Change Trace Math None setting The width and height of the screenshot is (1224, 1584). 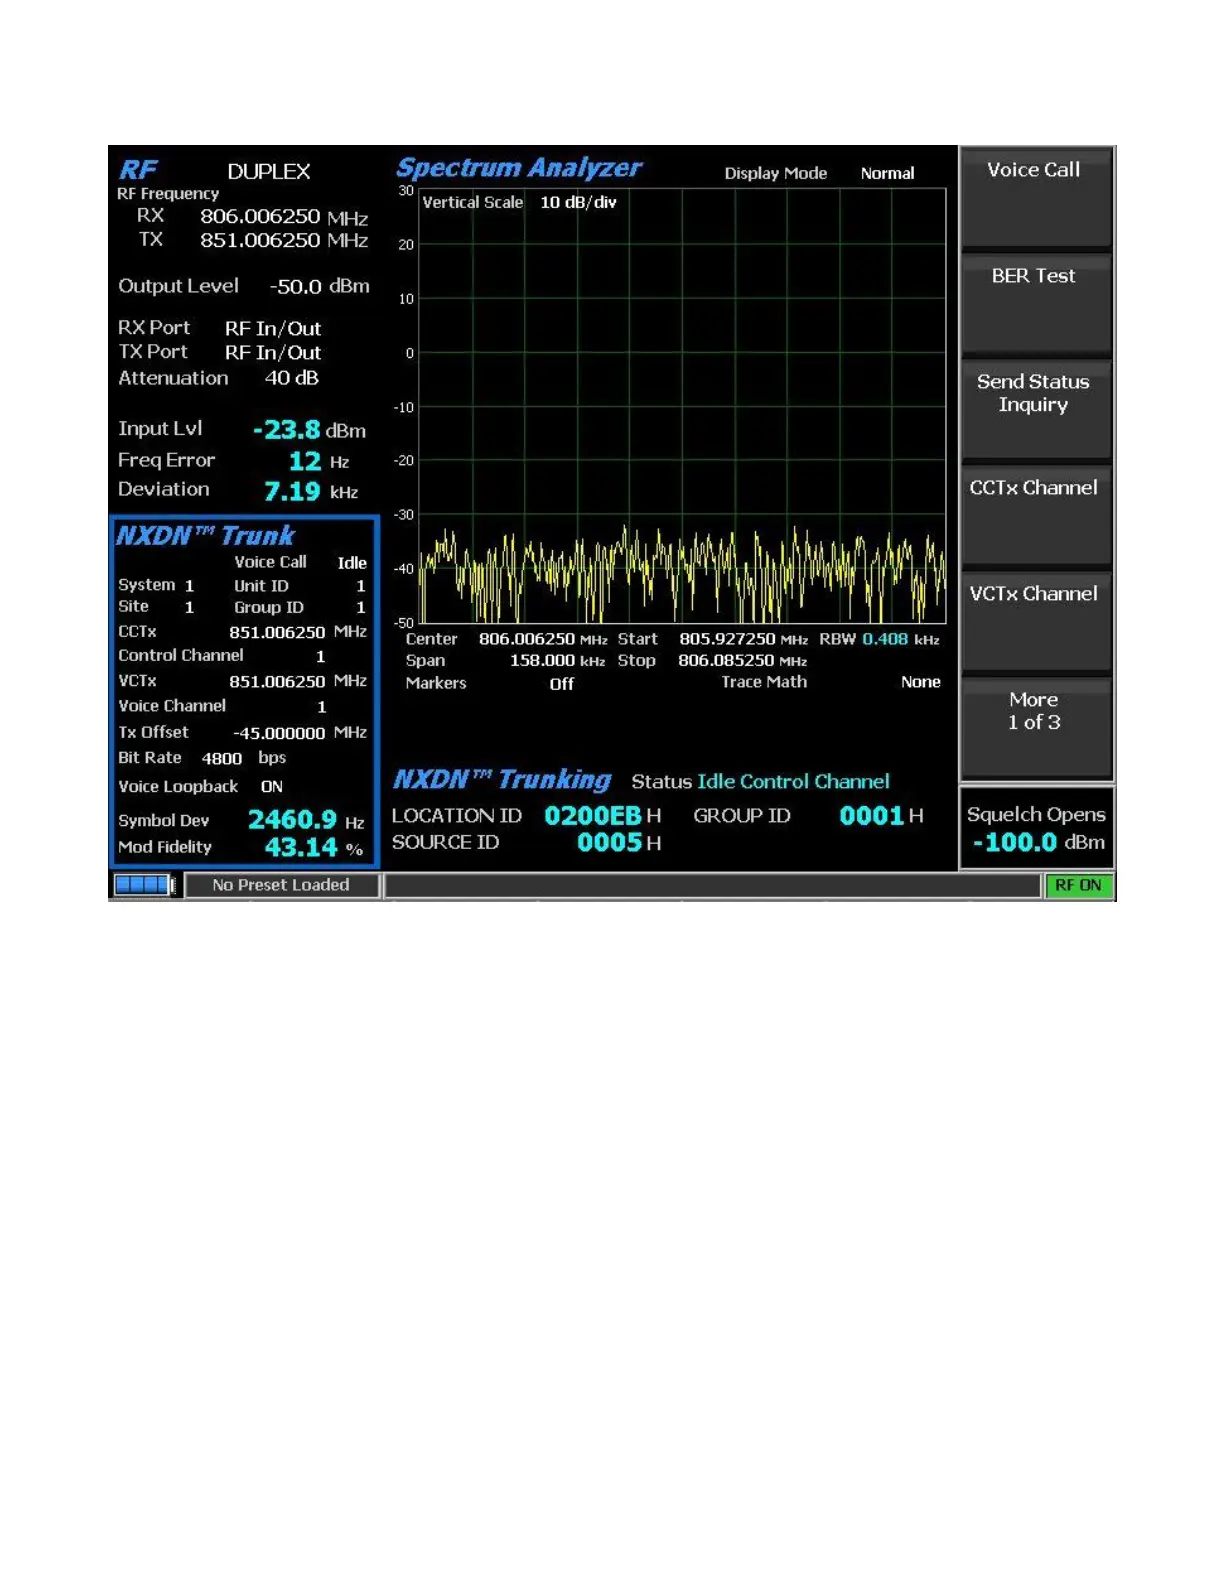pos(920,682)
